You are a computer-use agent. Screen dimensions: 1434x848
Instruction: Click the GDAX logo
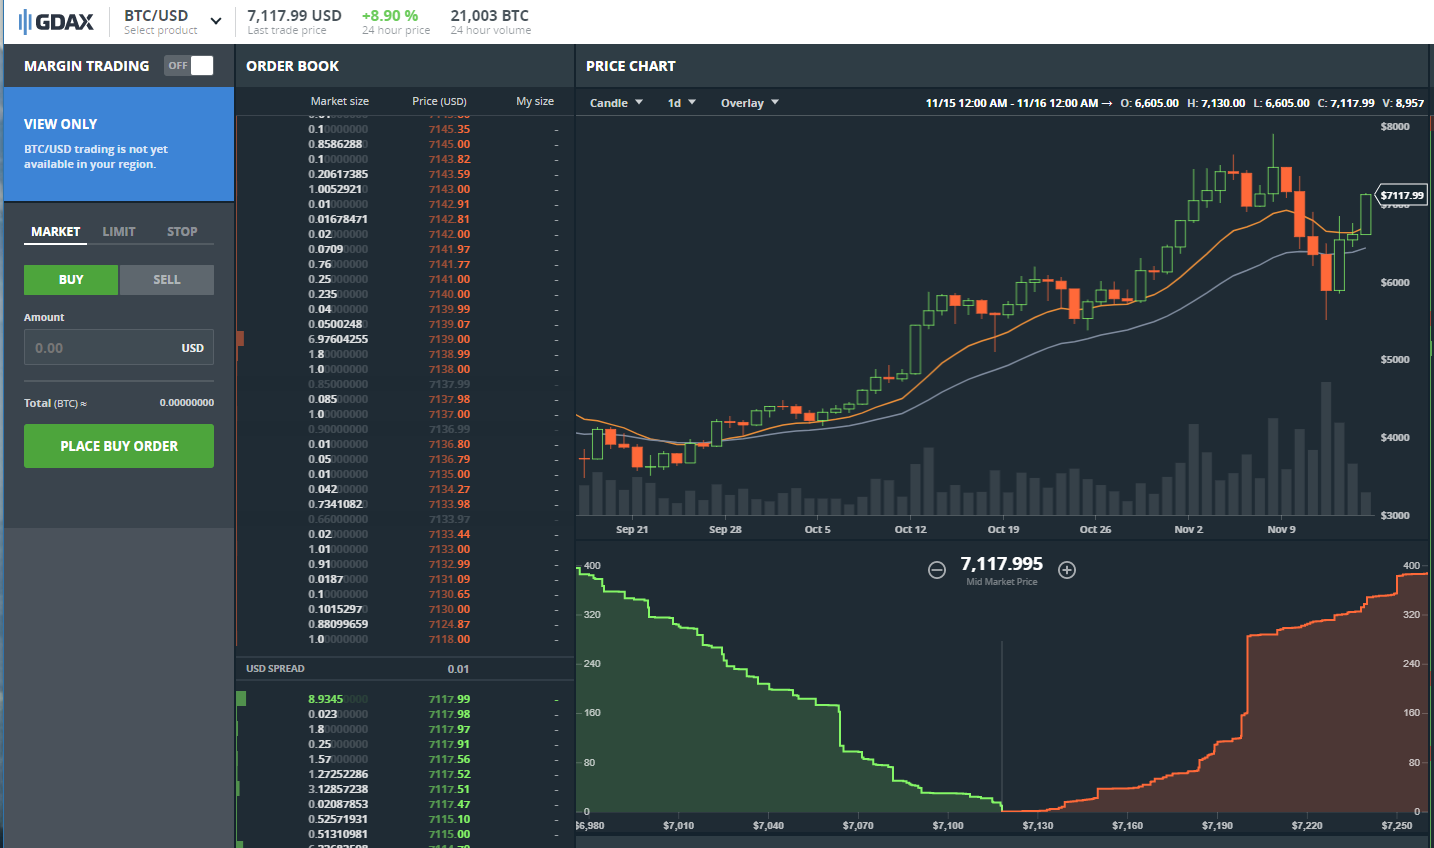pyautogui.click(x=56, y=21)
